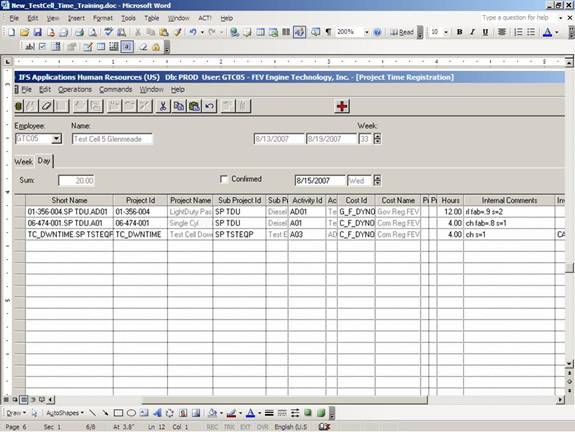Viewport: 575px width, 432px height.
Task: Toggle Center alignment
Action: [502, 32]
